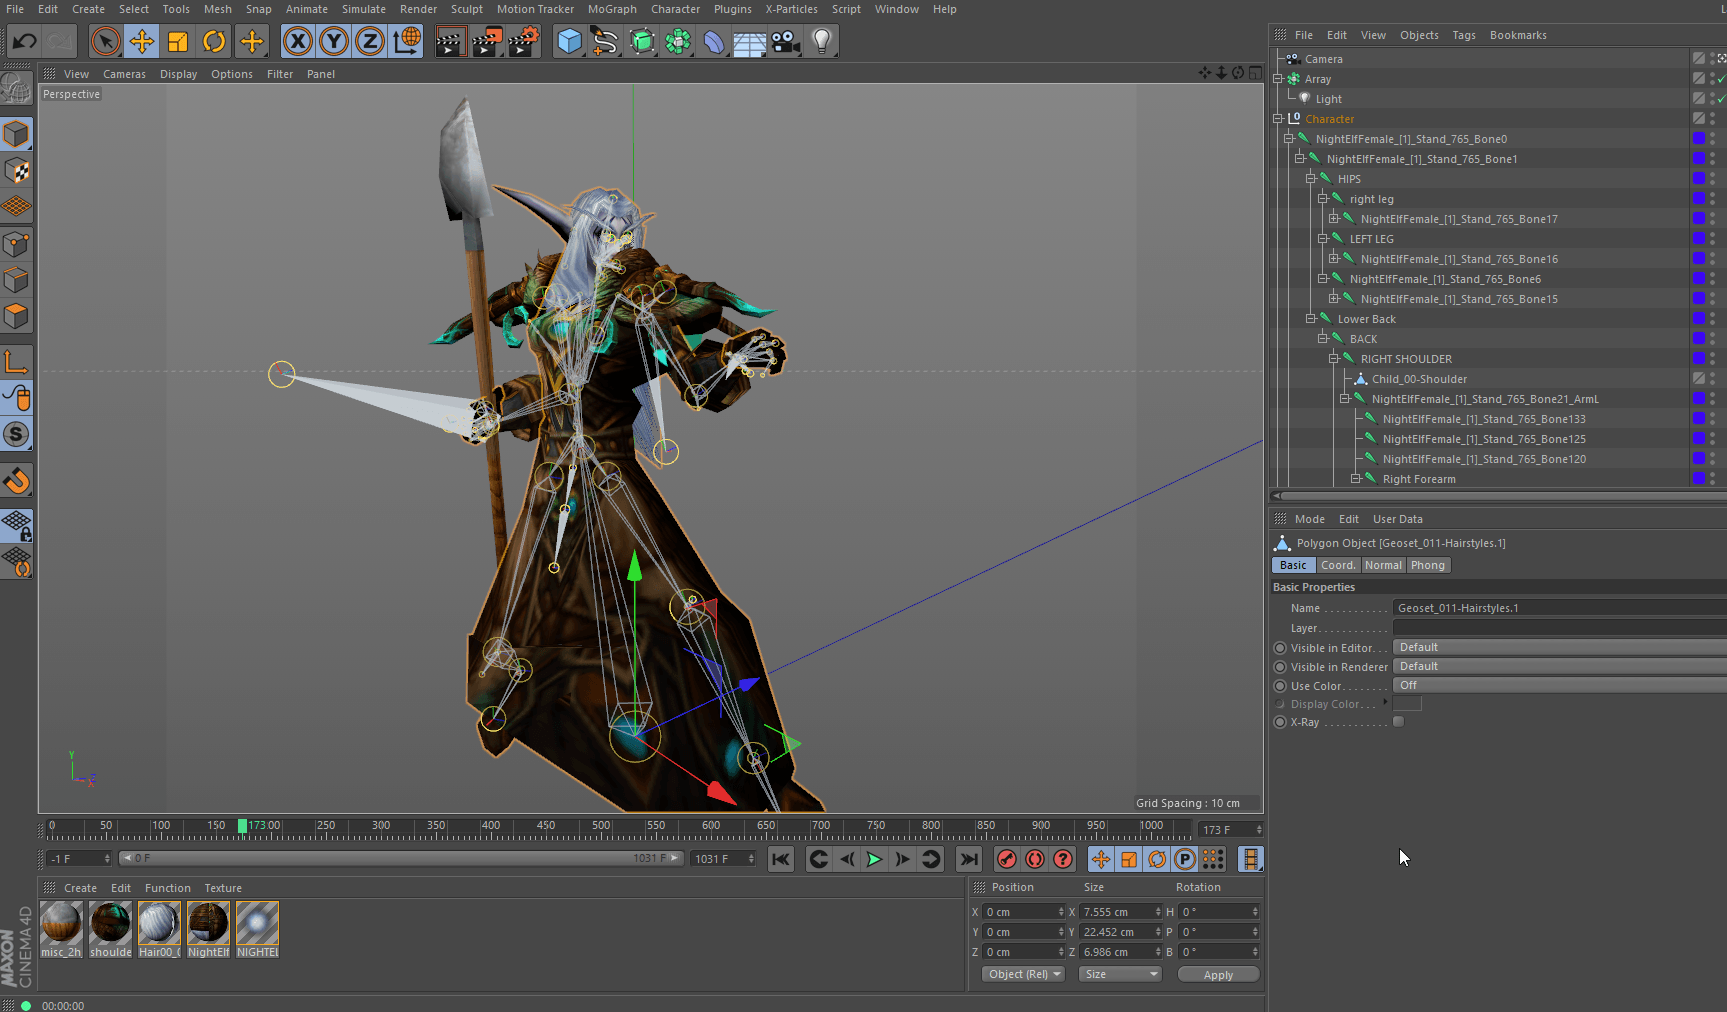Toggle autokeying button
Viewport: 1727px width, 1012px height.
pos(1035,859)
